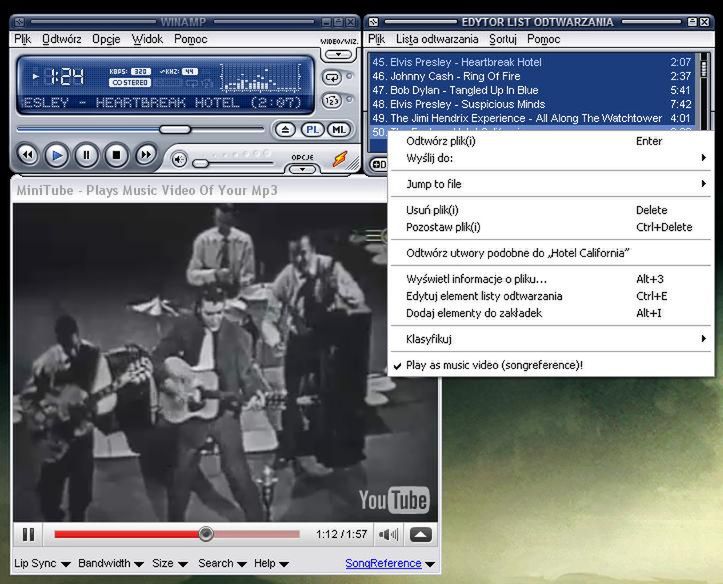Image resolution: width=723 pixels, height=584 pixels.
Task: Open the Size dropdown
Action: [170, 563]
